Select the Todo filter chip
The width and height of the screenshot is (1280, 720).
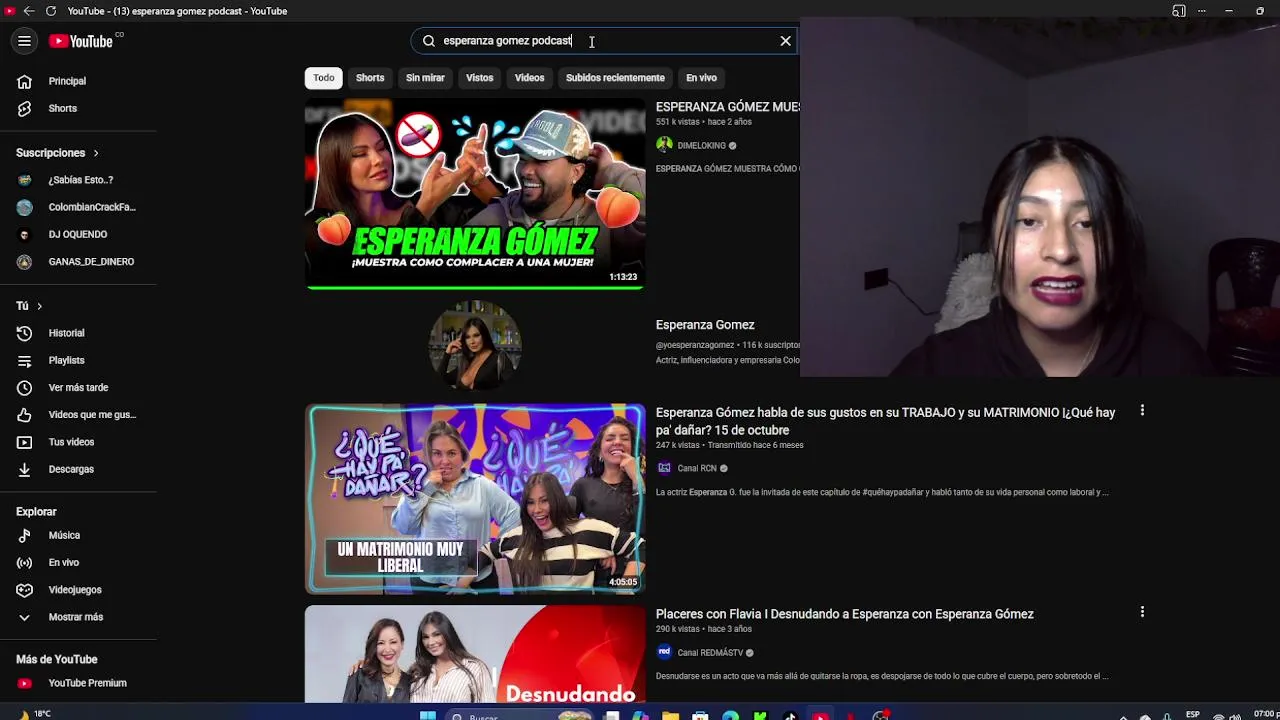pos(324,78)
